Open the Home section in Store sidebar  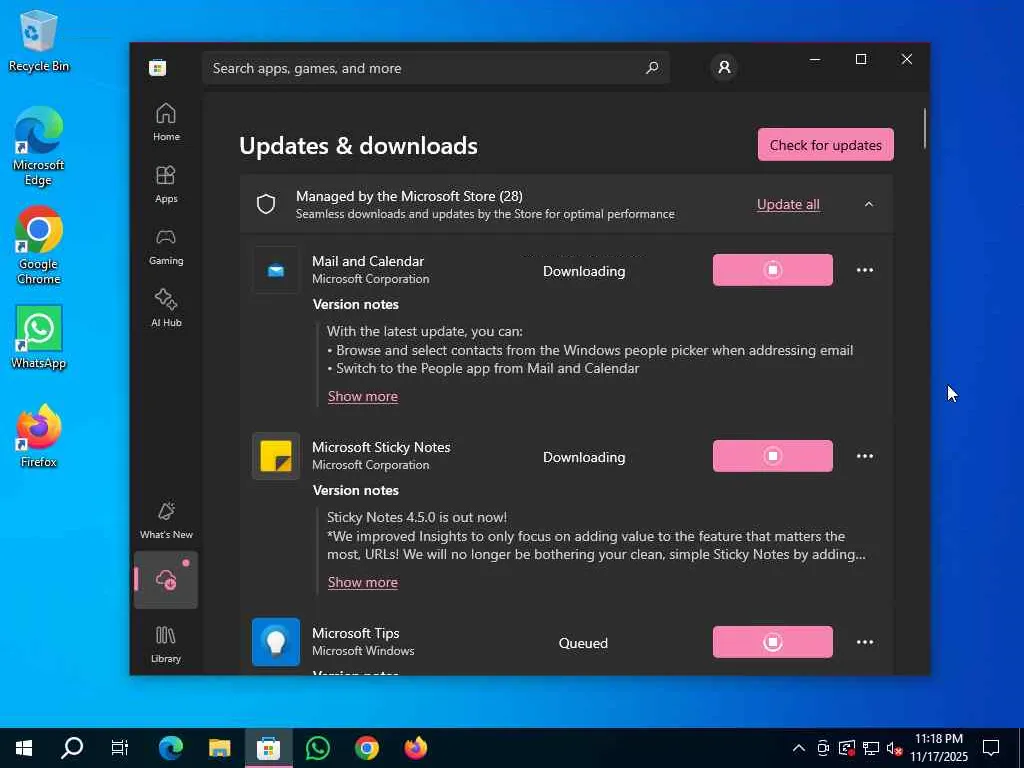click(166, 122)
